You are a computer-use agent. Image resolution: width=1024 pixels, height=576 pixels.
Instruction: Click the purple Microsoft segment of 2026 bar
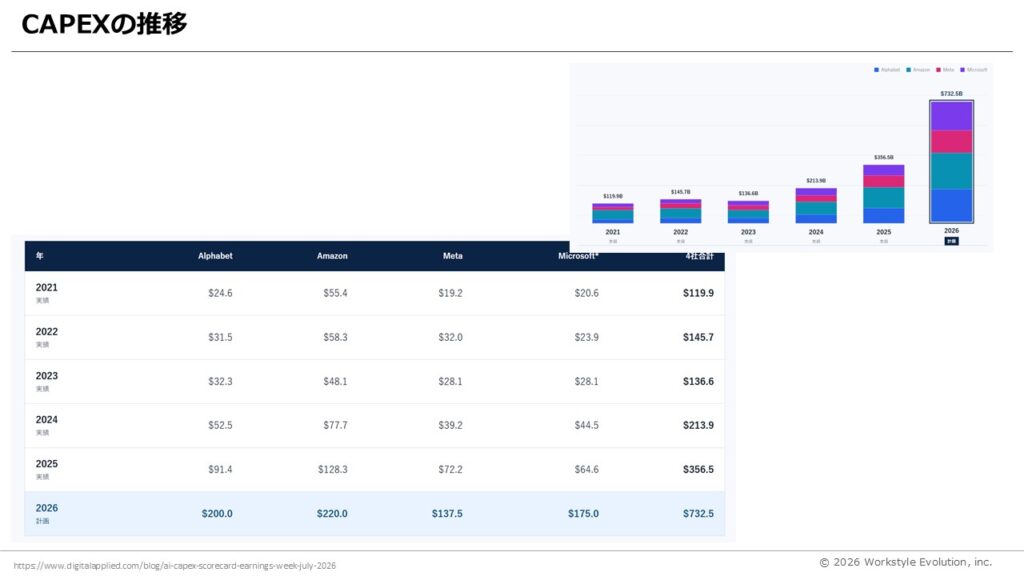point(952,116)
